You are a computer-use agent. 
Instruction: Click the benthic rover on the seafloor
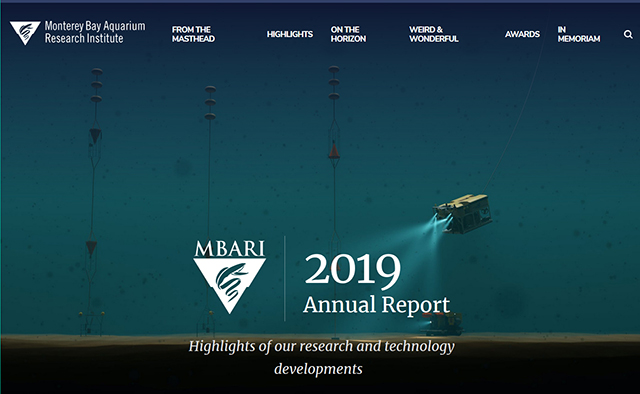pos(442,324)
